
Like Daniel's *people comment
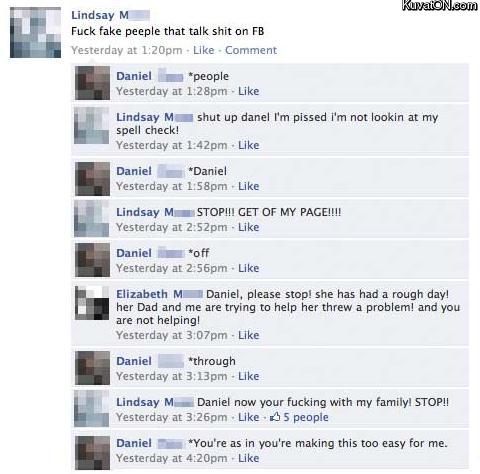click(x=248, y=91)
